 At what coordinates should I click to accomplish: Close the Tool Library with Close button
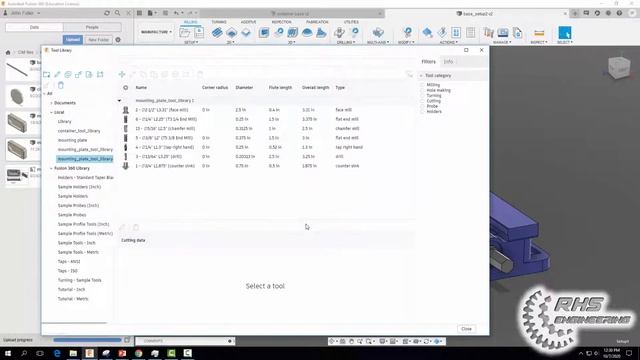point(466,329)
